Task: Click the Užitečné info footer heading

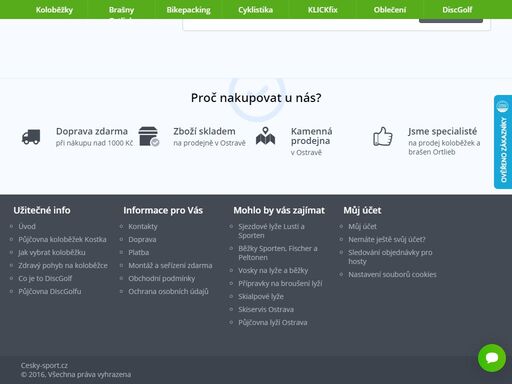Action: click(x=42, y=210)
